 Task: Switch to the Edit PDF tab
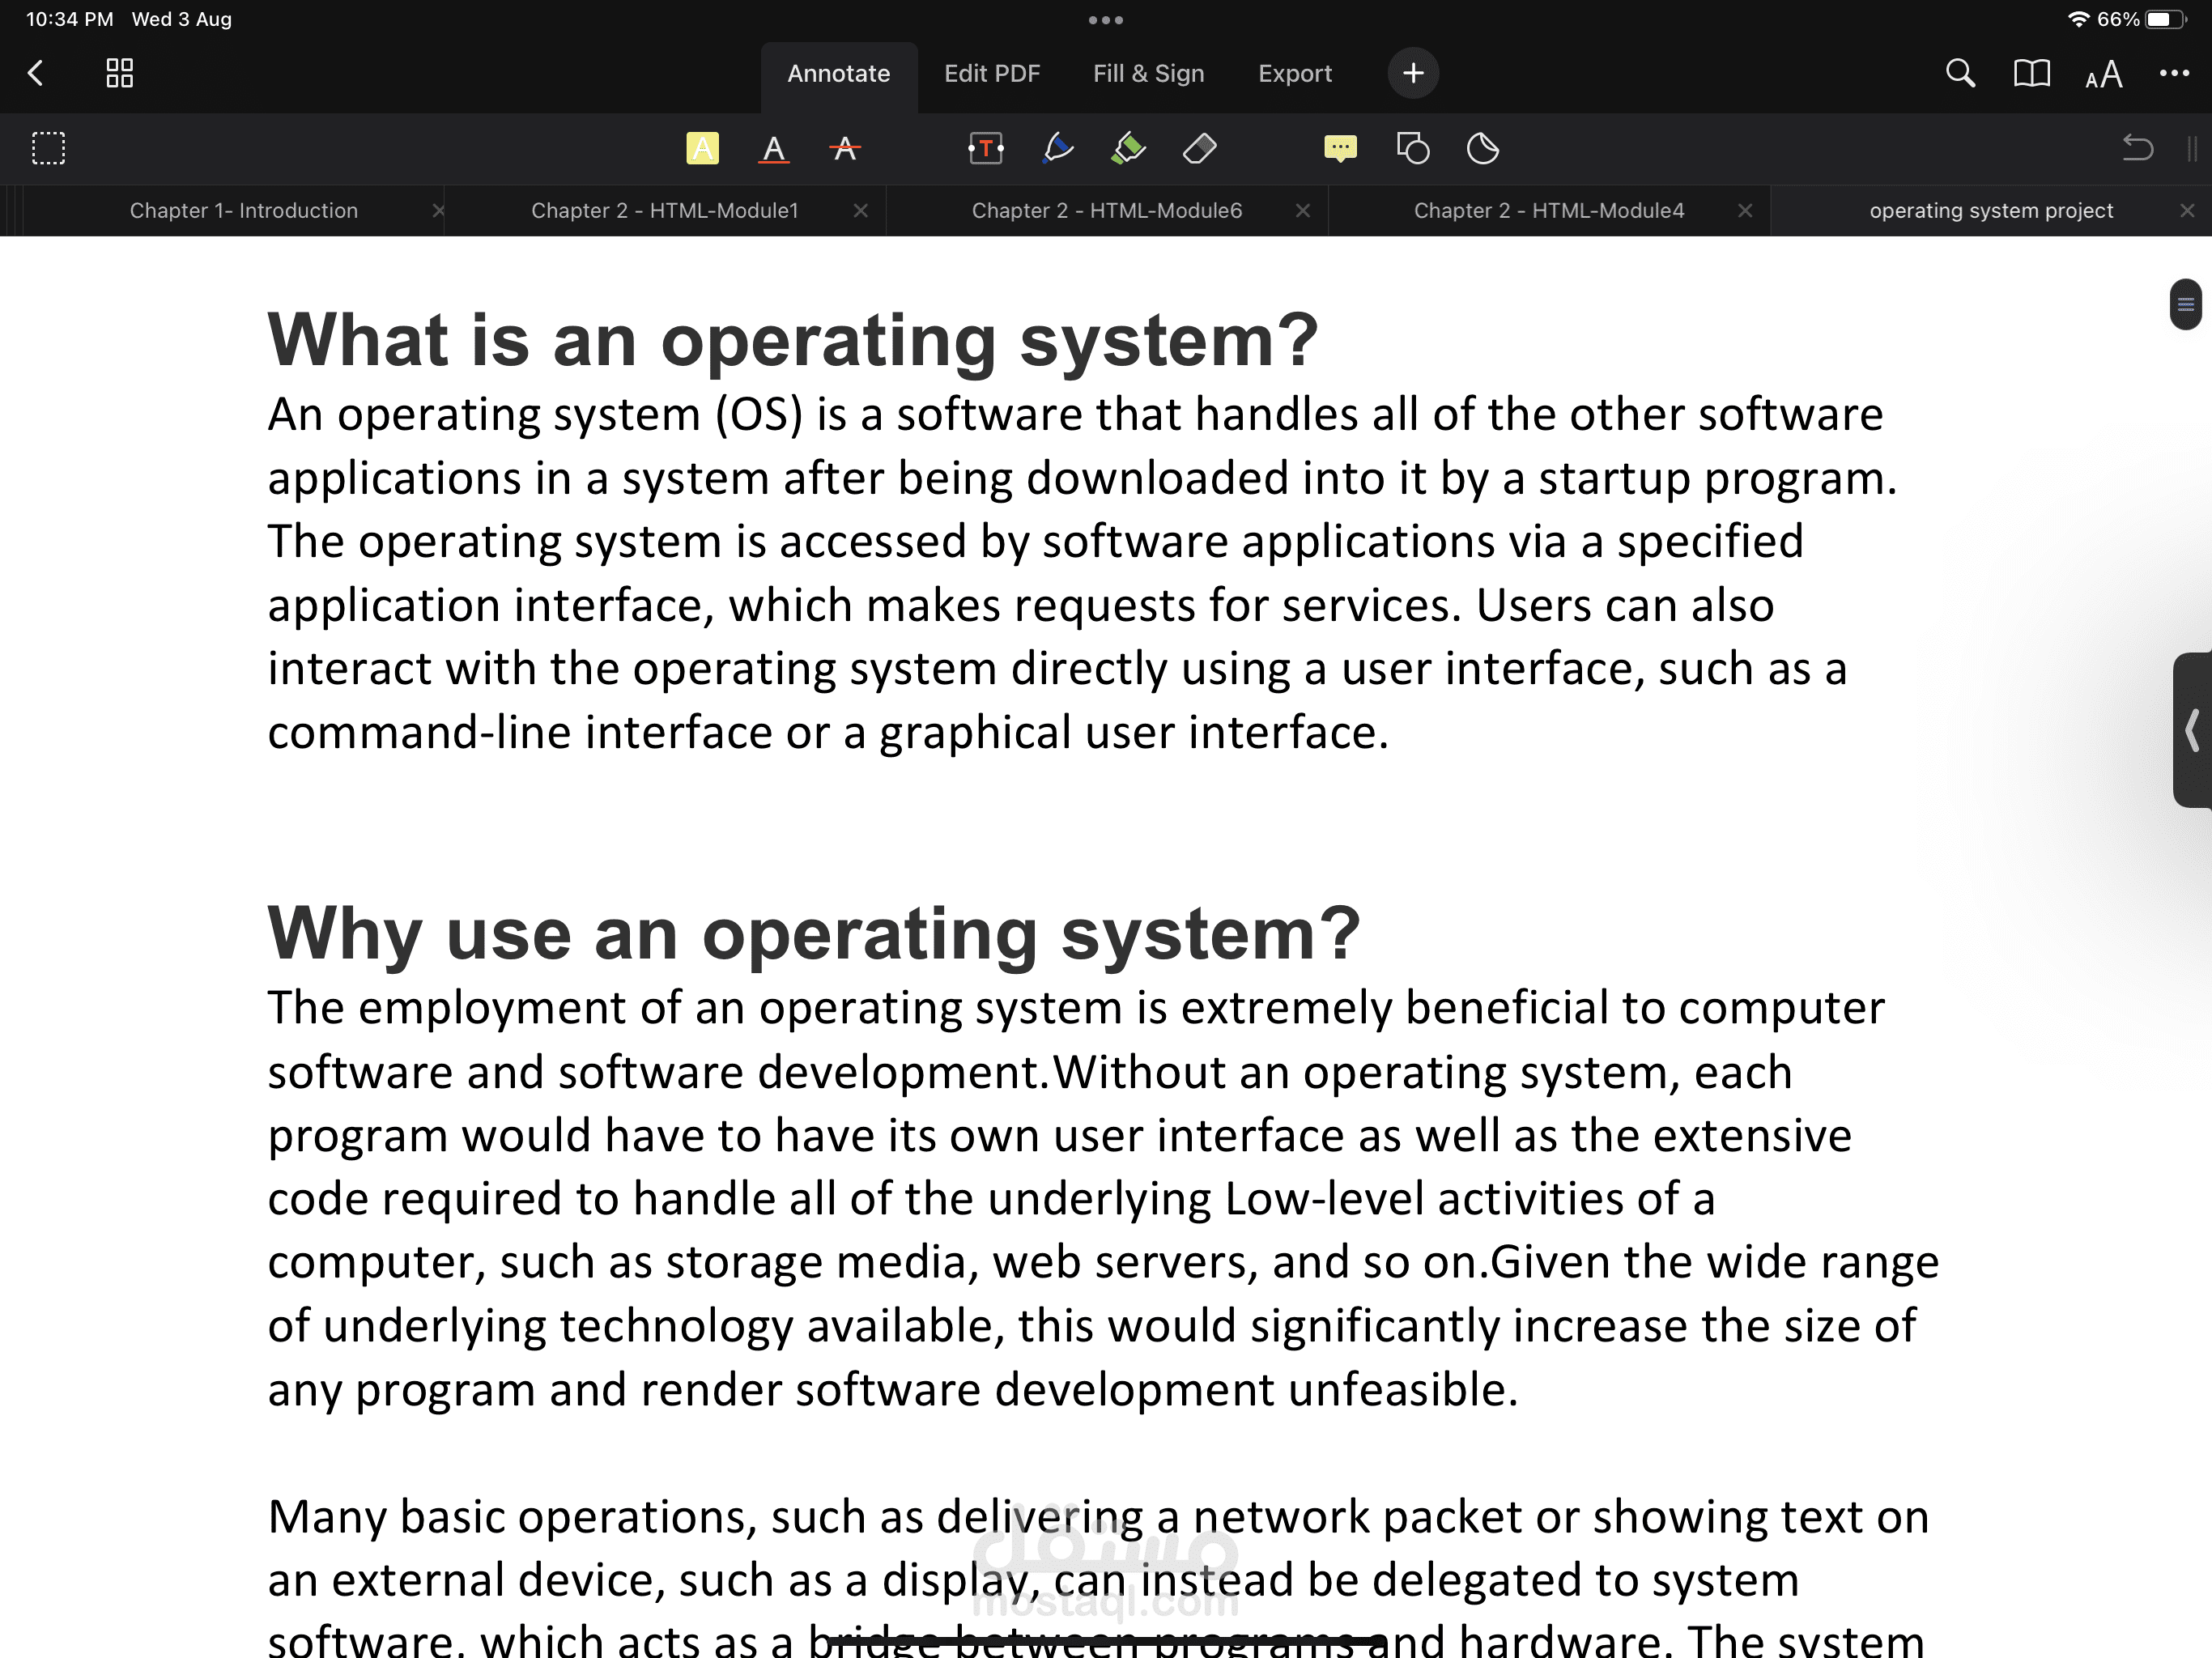click(991, 73)
